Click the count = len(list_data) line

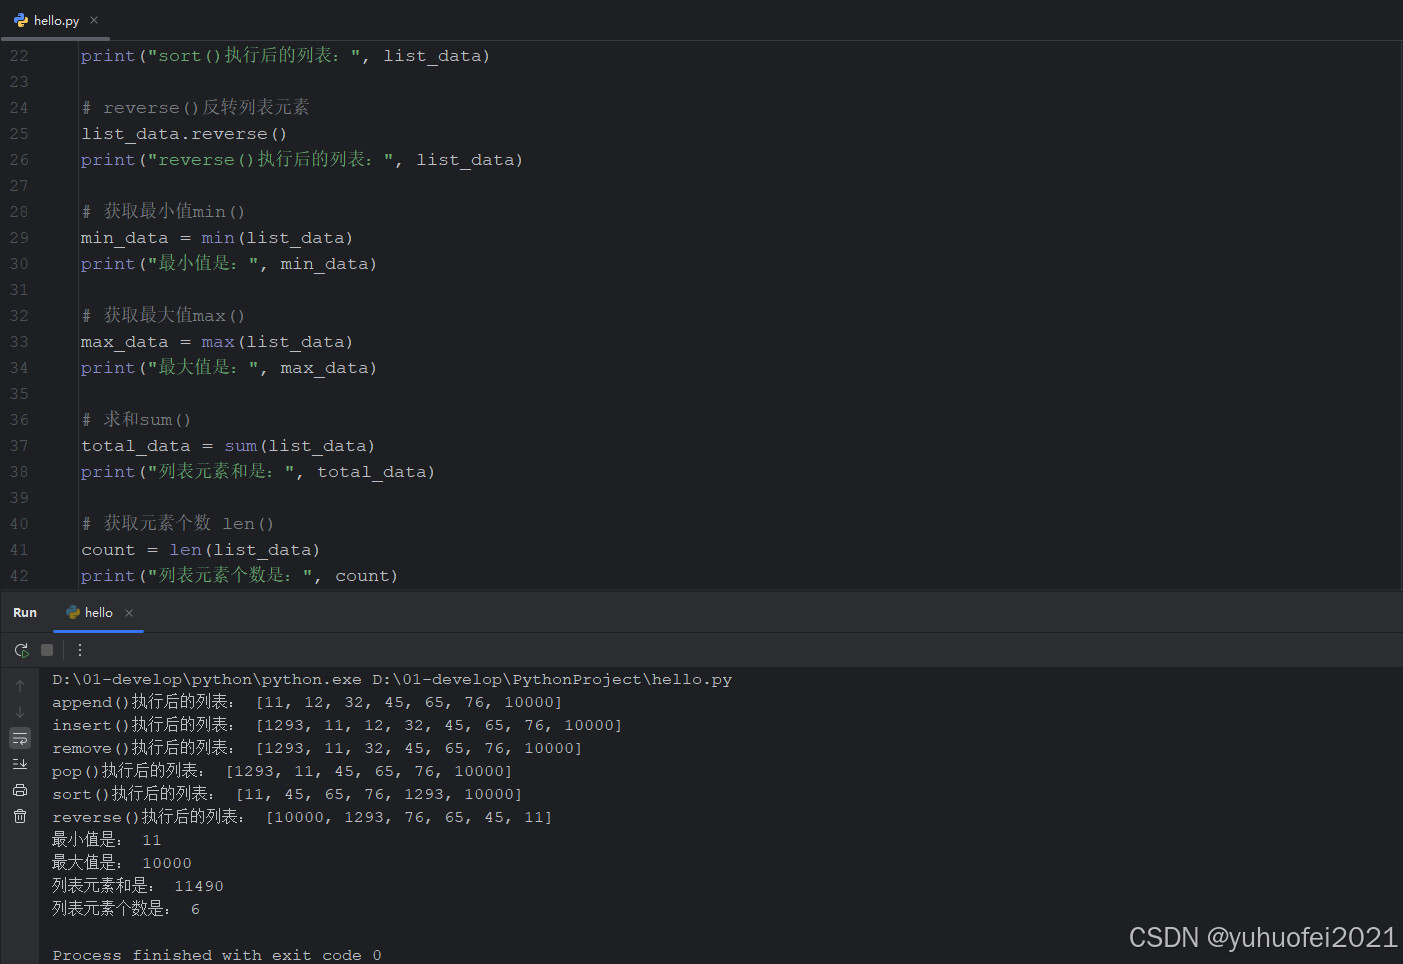pyautogui.click(x=201, y=550)
